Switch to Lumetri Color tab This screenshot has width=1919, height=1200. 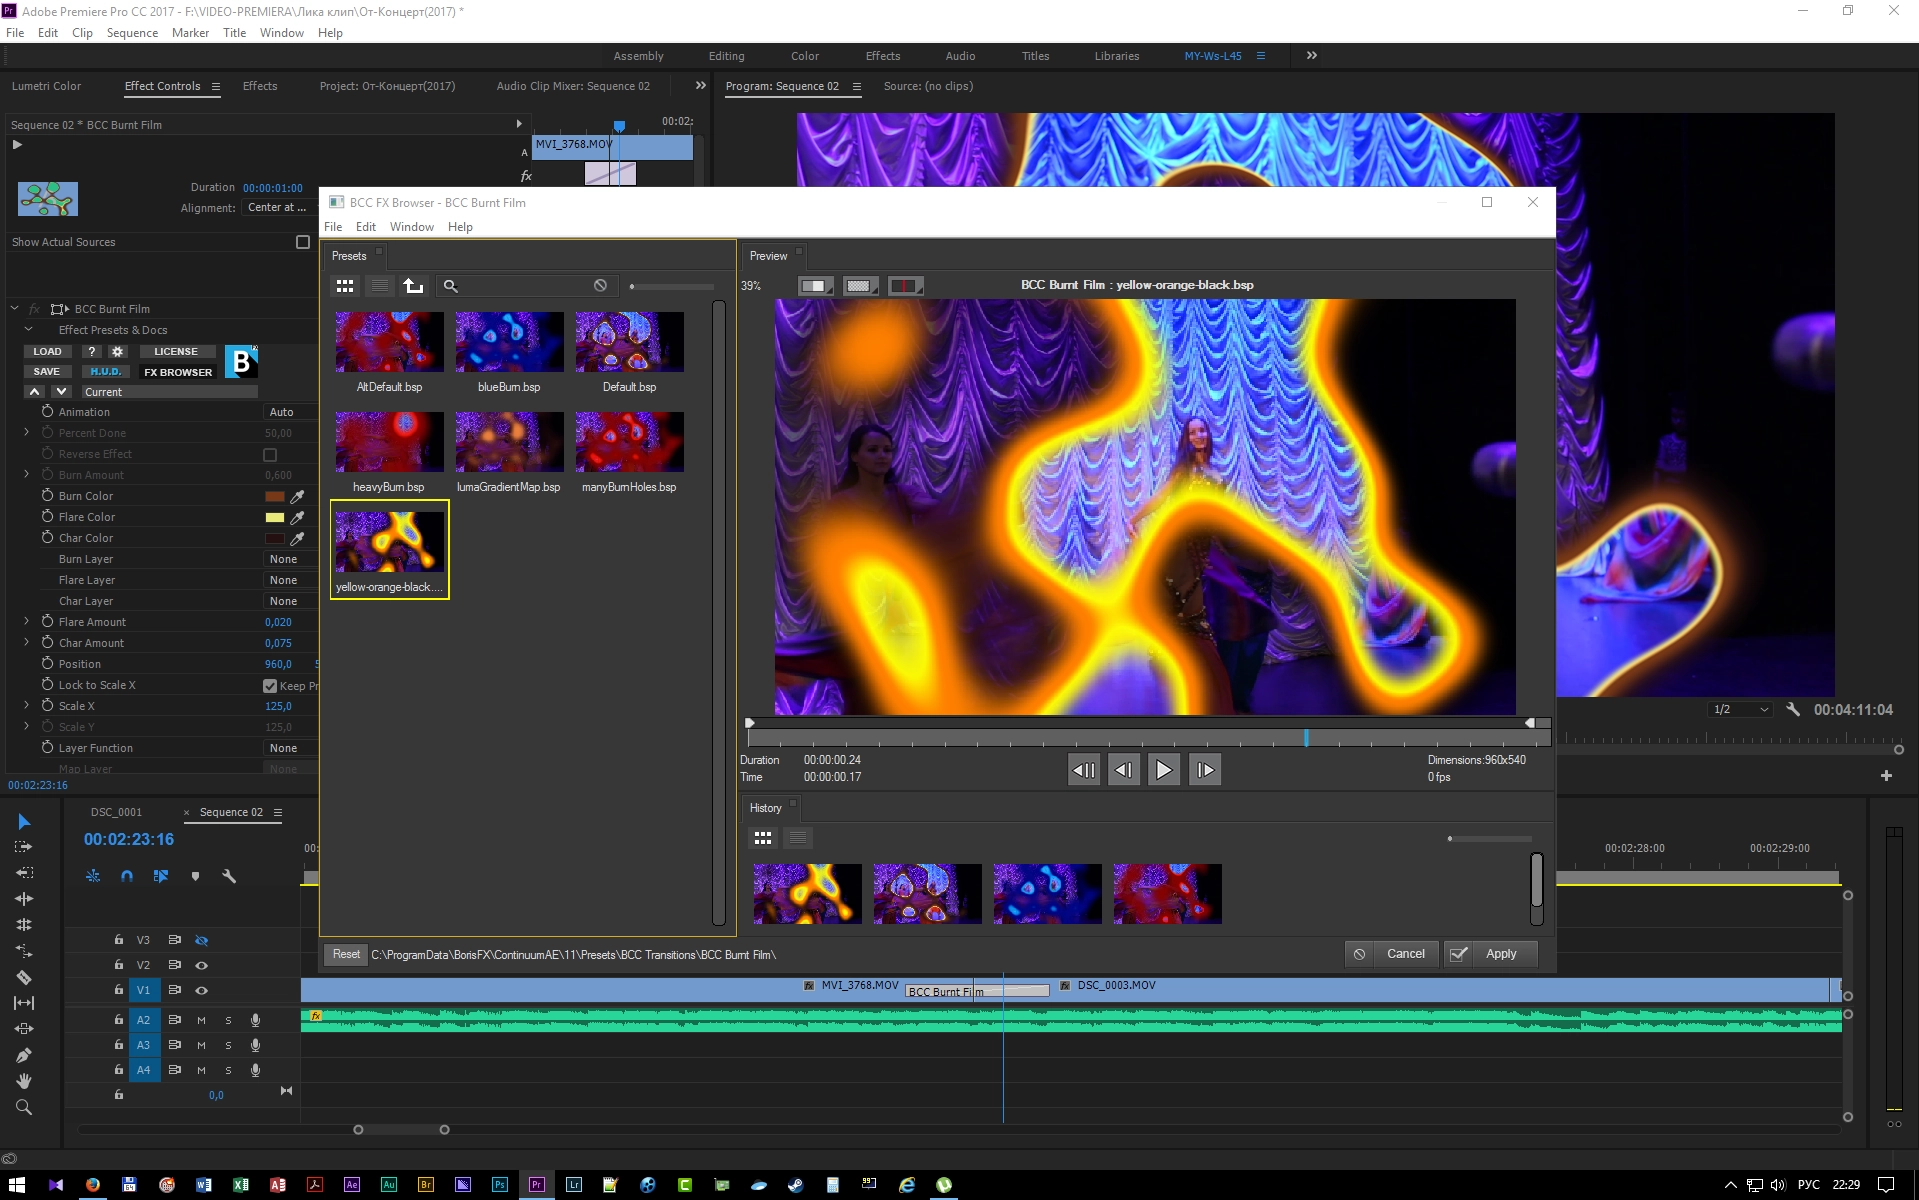coord(46,86)
